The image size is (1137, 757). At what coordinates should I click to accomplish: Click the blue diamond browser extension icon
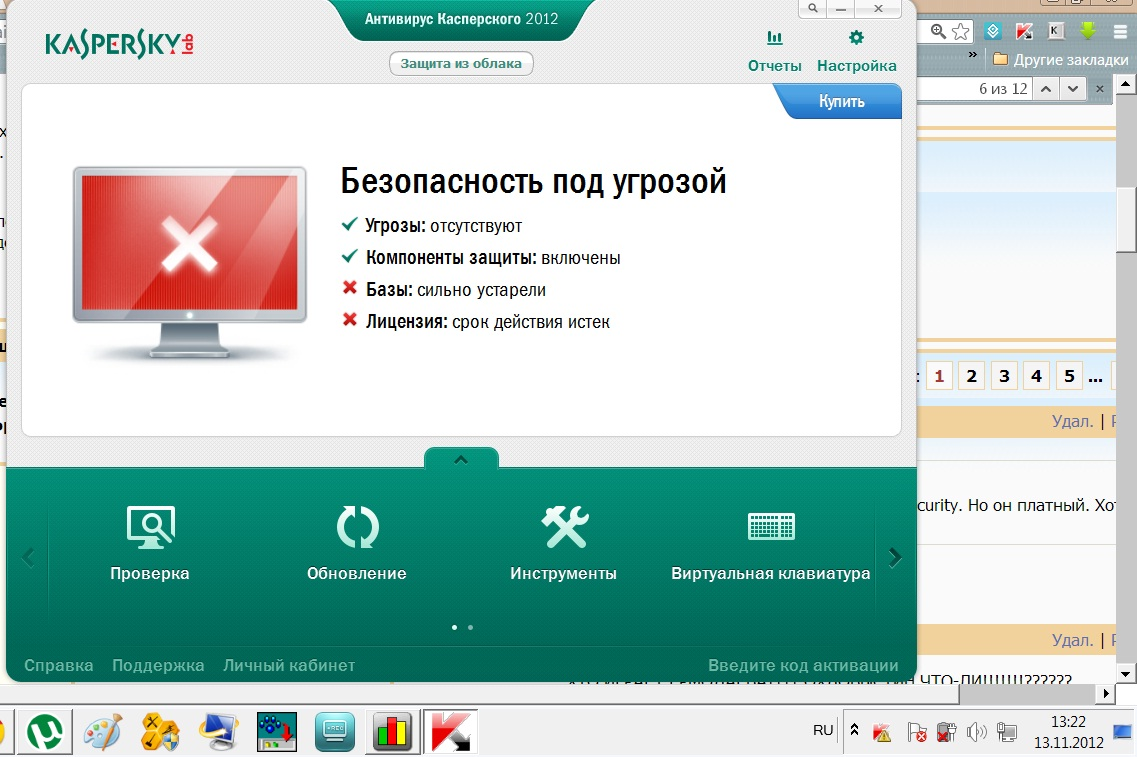pos(993,31)
